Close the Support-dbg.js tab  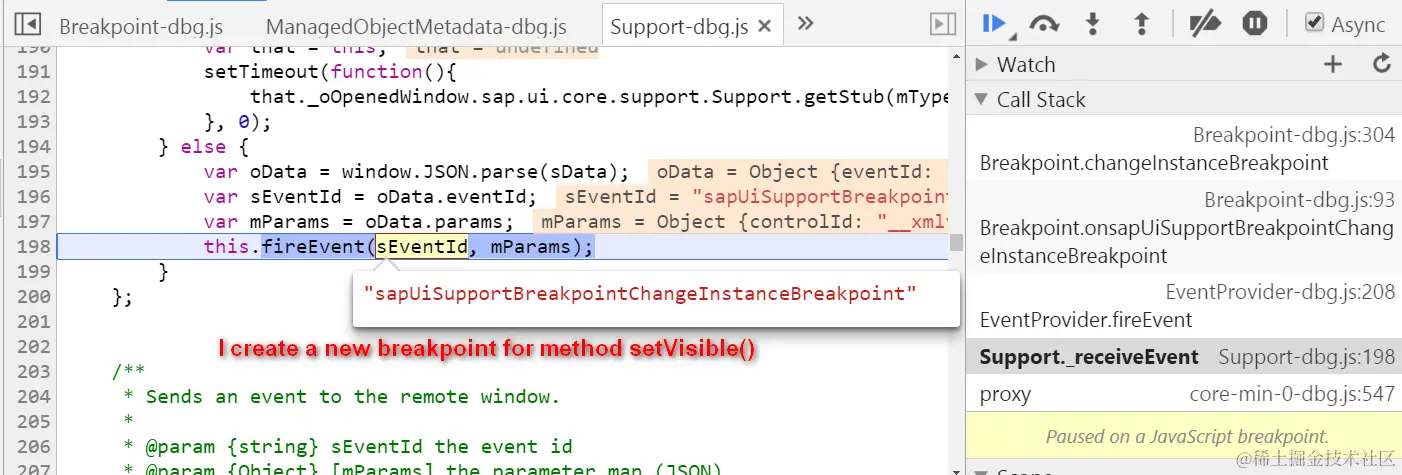(766, 26)
